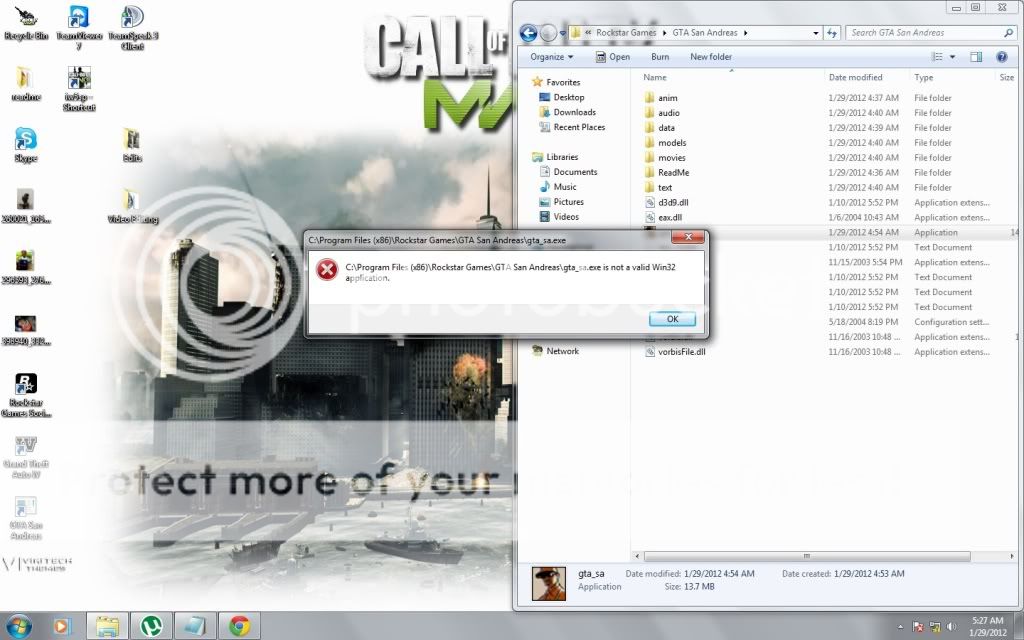Image resolution: width=1024 pixels, height=640 pixels.
Task: Click the Explorer help question mark icon
Action: pos(1001,57)
